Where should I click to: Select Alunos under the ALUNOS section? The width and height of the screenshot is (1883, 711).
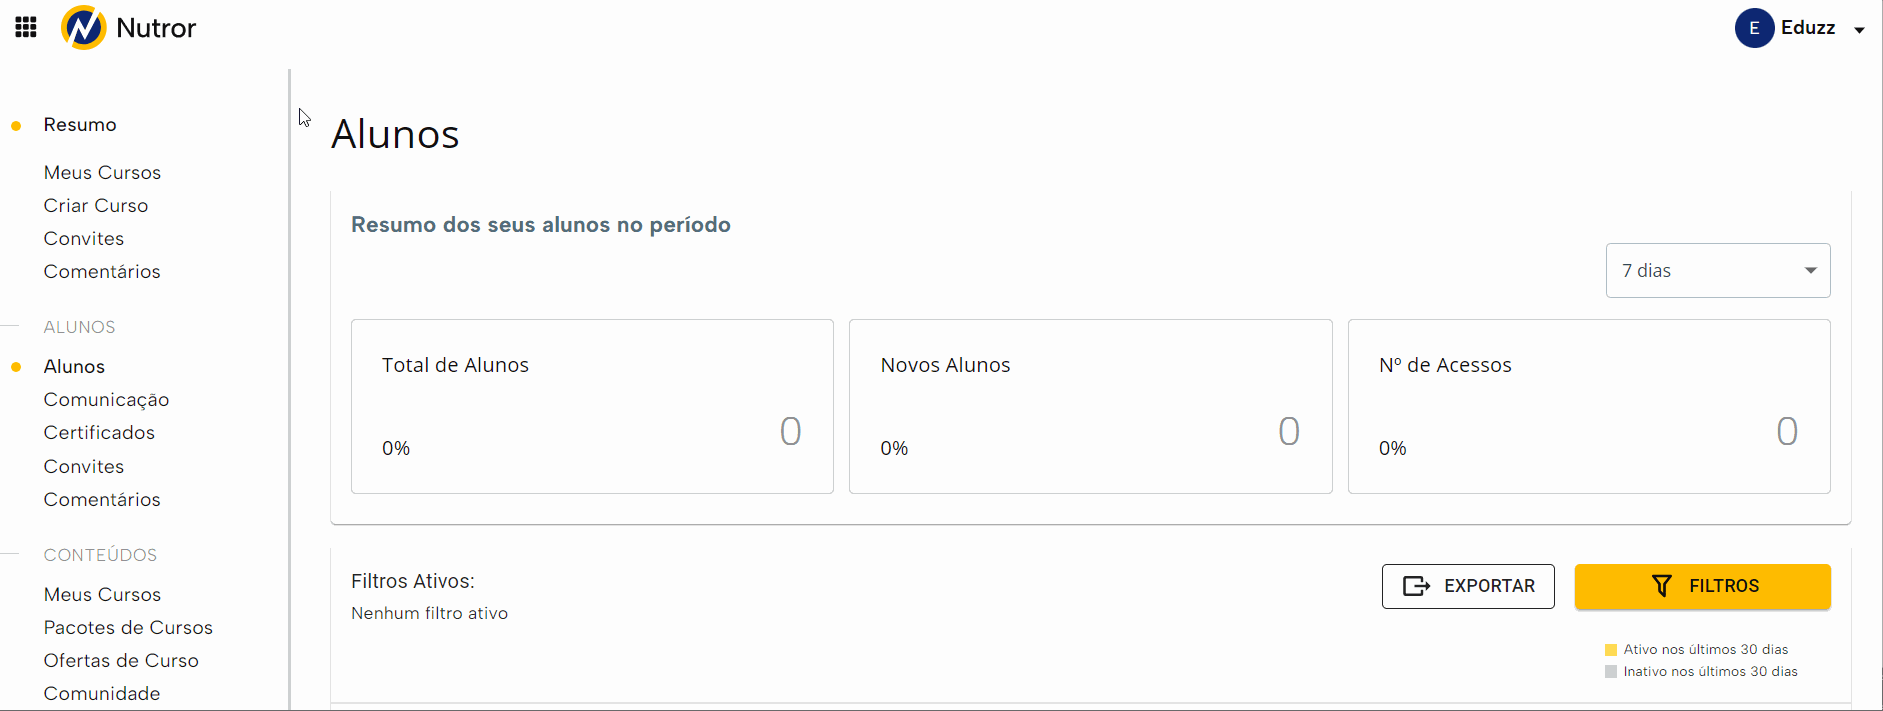click(74, 367)
